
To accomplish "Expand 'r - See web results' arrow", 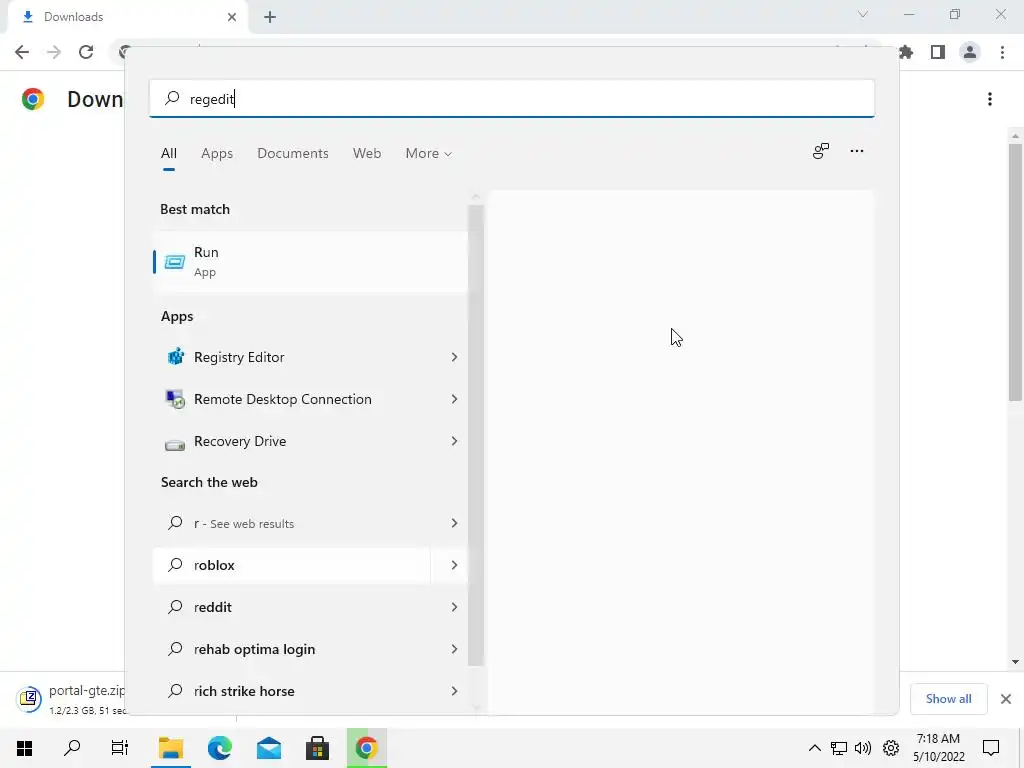I will [x=454, y=523].
